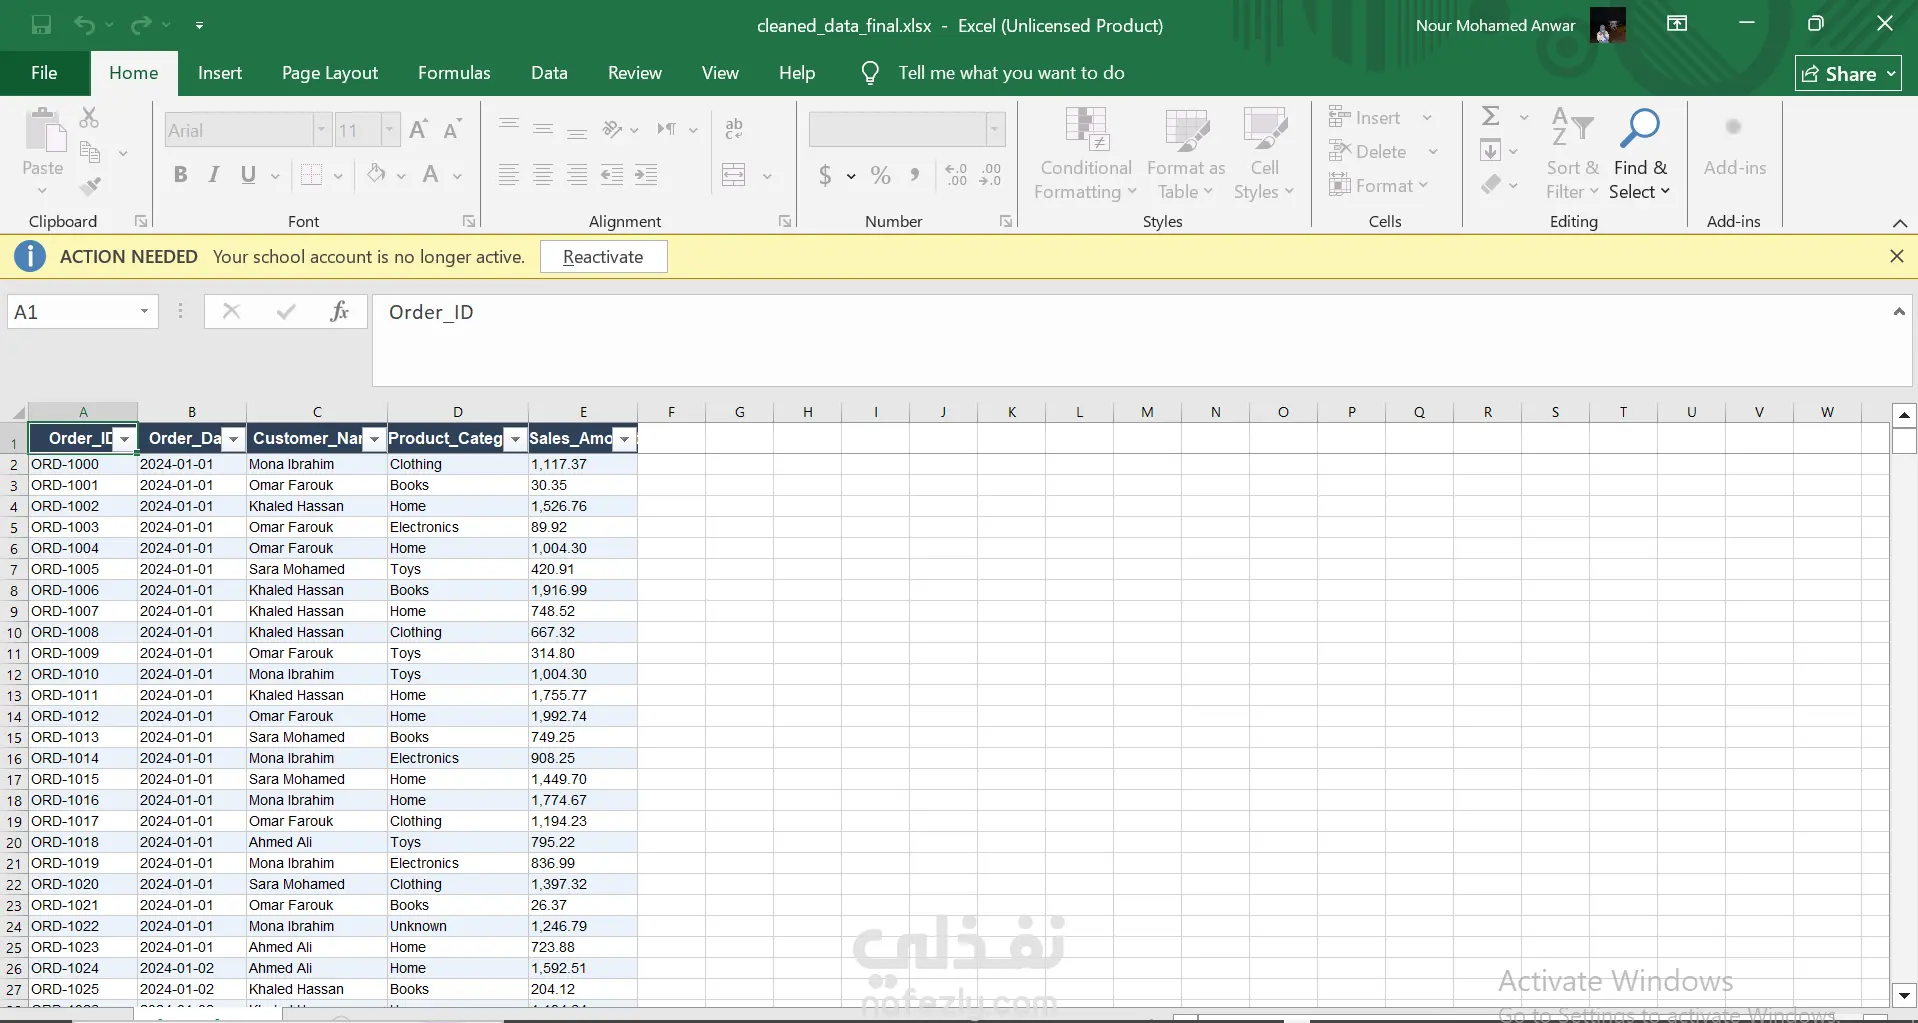Open the Ribbon Display Options button
Screen dimensions: 1918x1023
pos(1677,24)
